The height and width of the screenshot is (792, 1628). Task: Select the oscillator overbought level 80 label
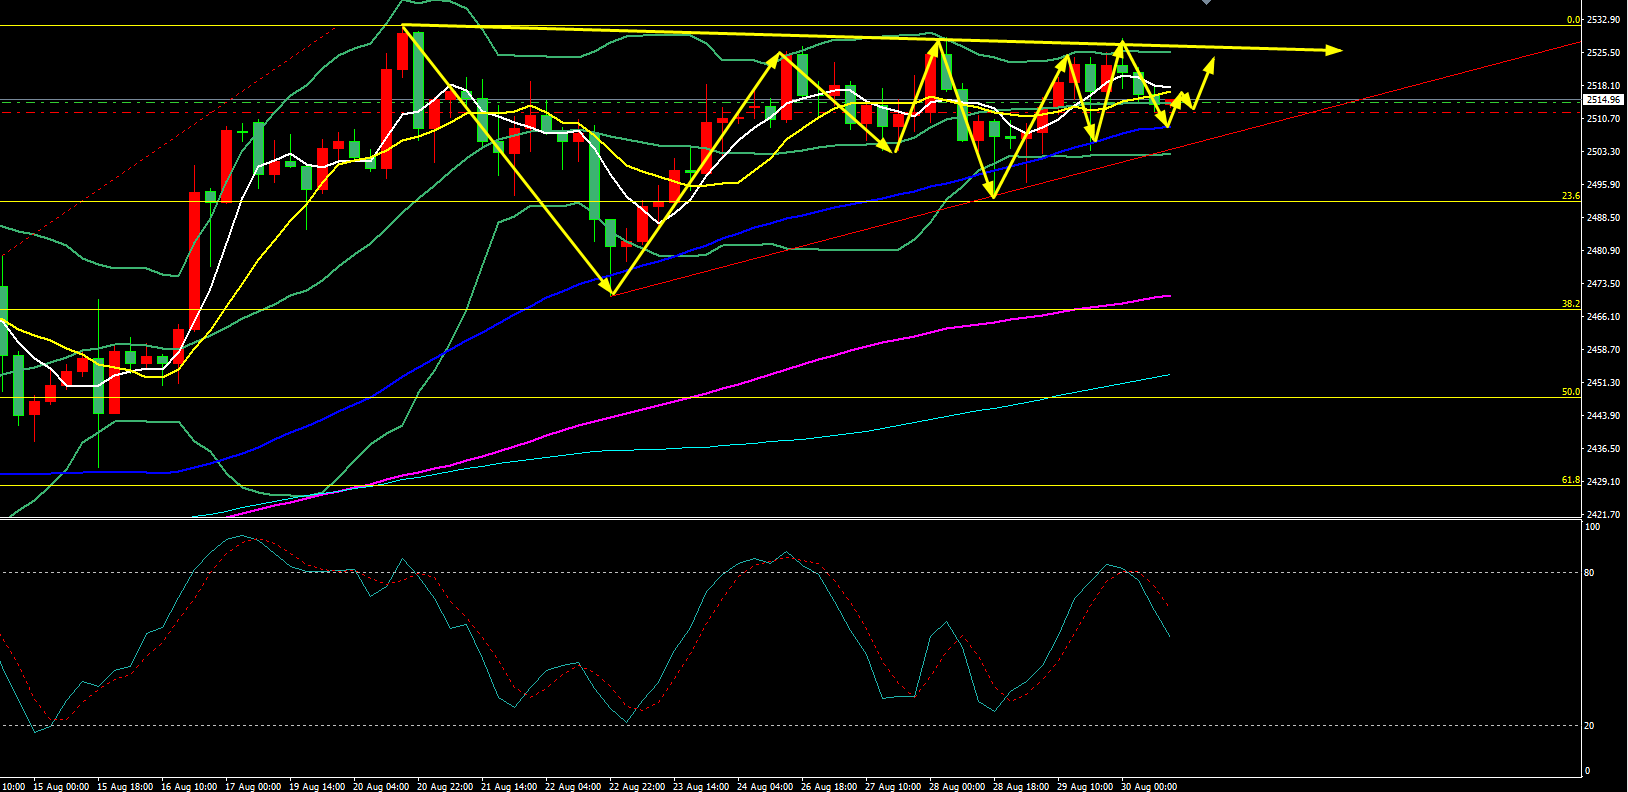[1590, 573]
